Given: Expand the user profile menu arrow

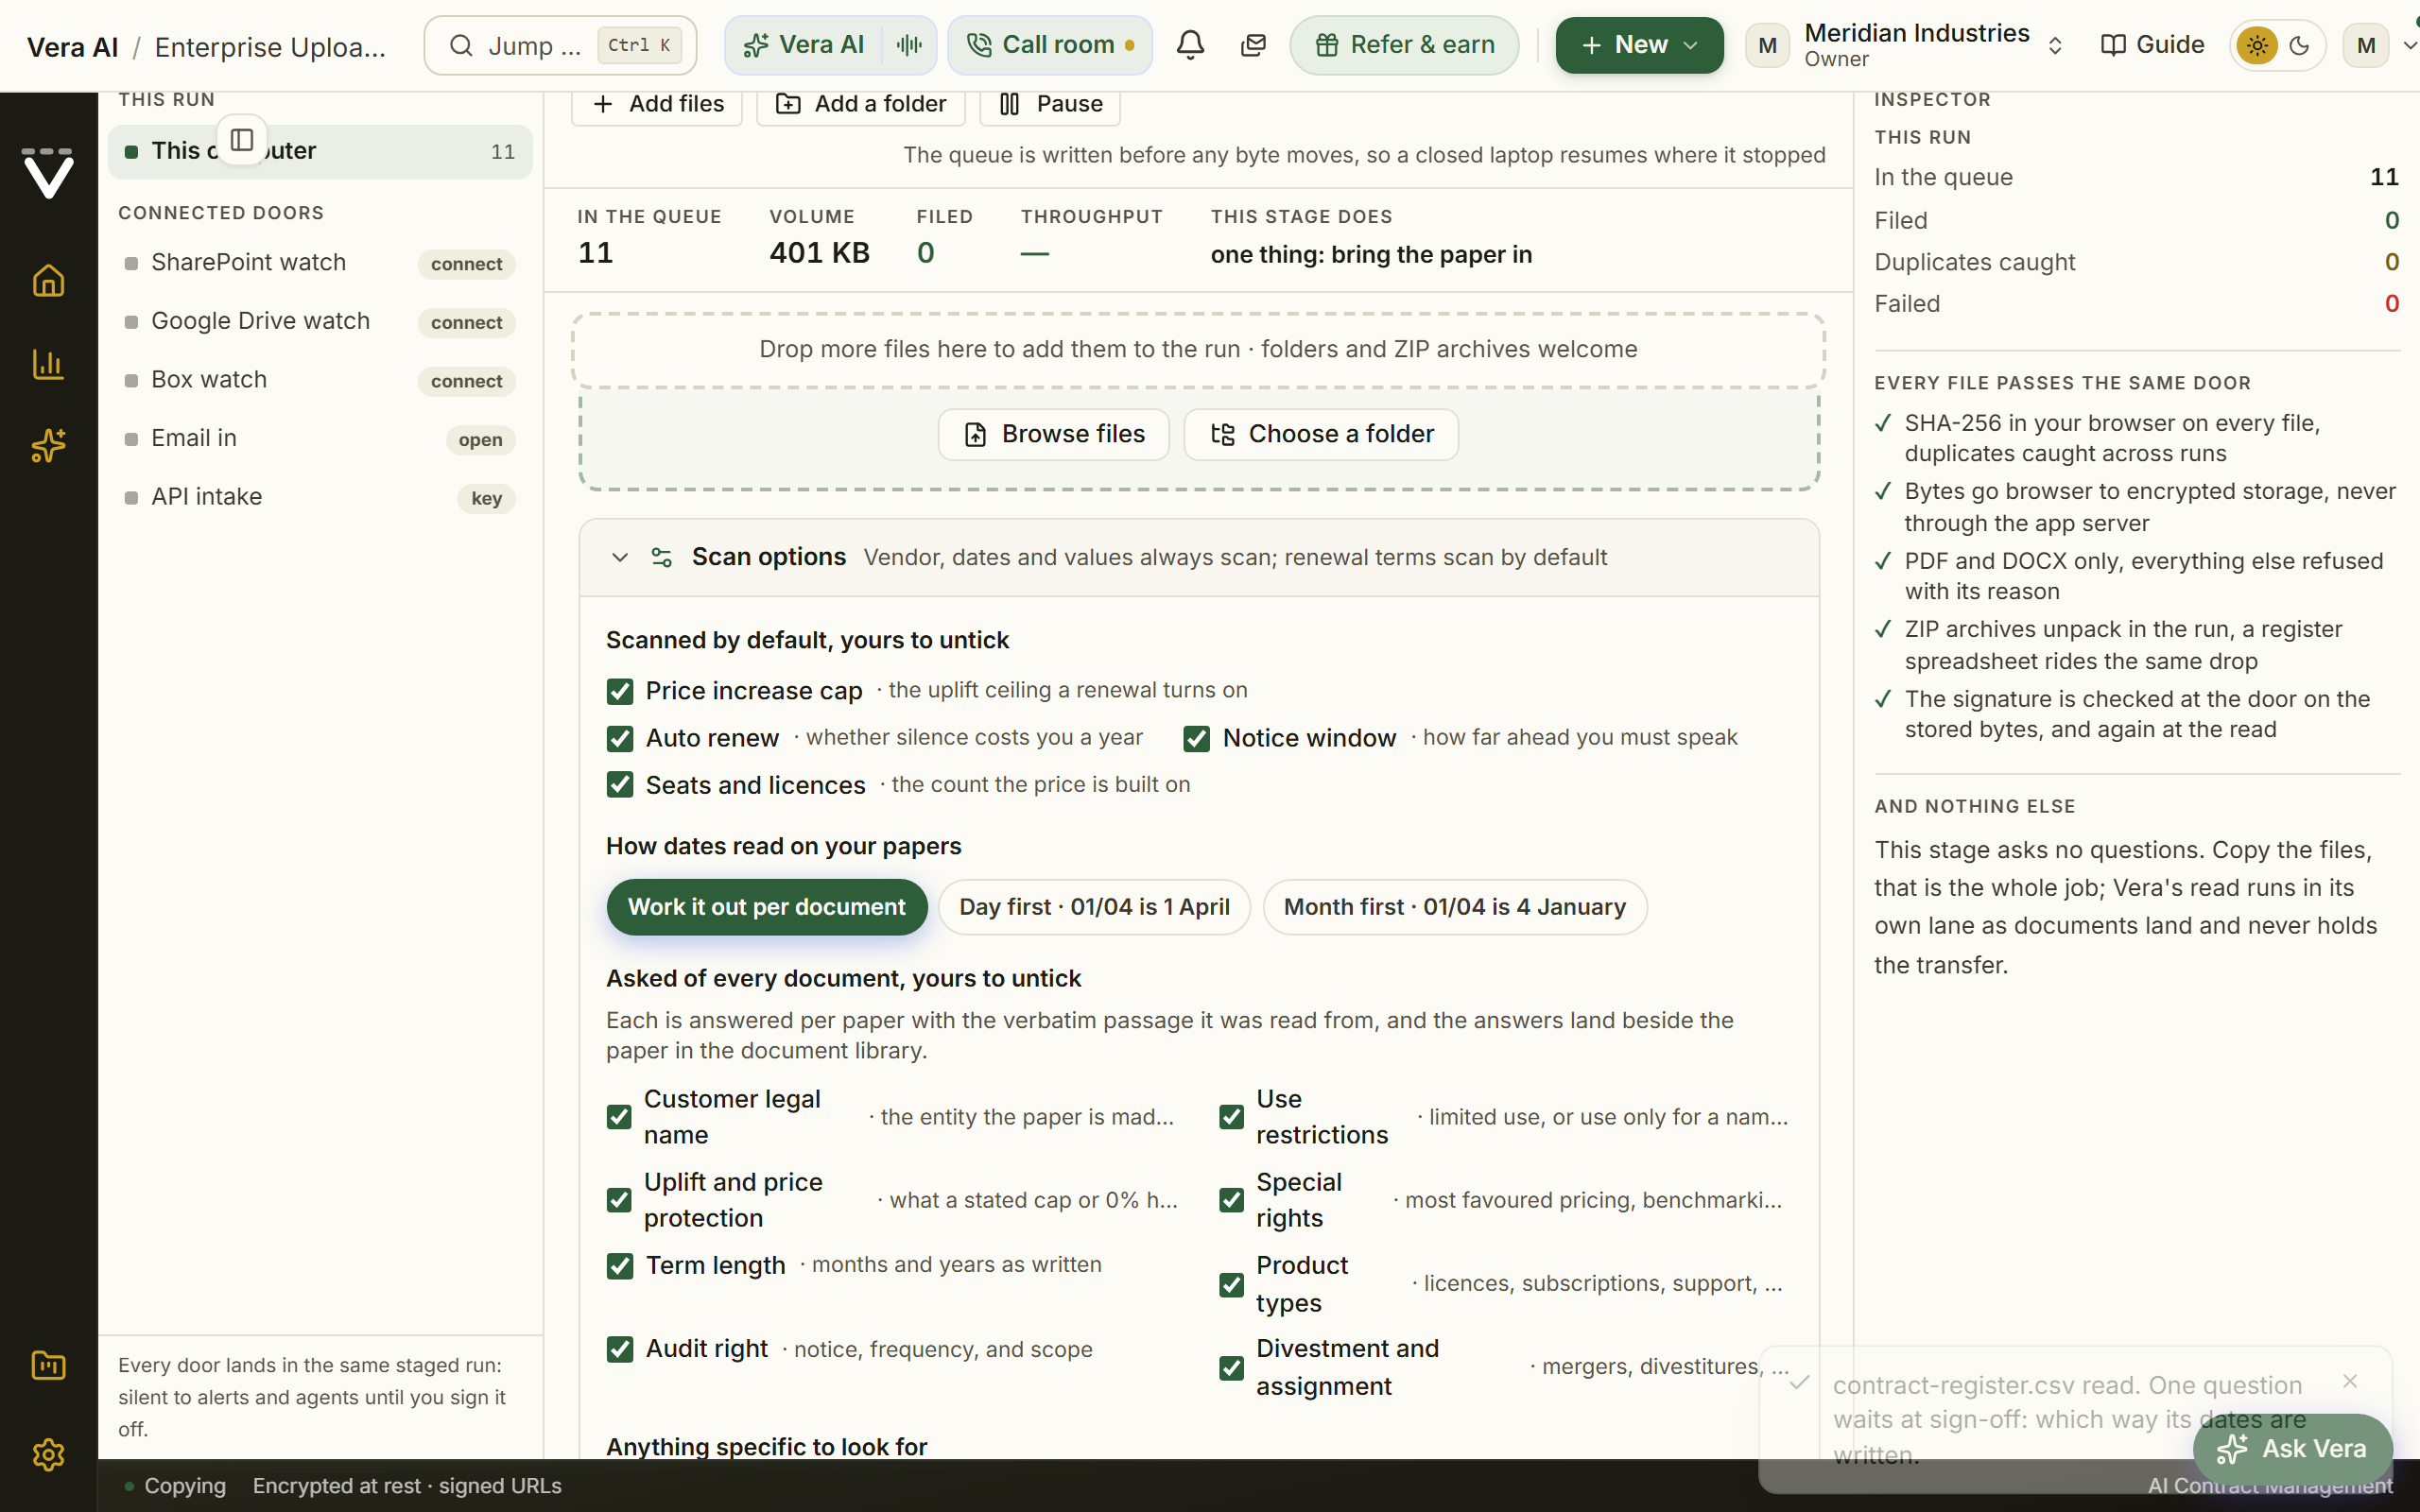Looking at the screenshot, I should pyautogui.click(x=2408, y=45).
